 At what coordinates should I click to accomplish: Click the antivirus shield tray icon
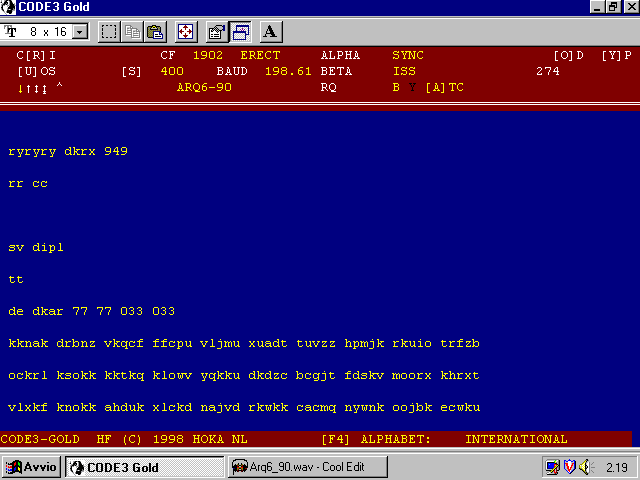click(x=569, y=467)
